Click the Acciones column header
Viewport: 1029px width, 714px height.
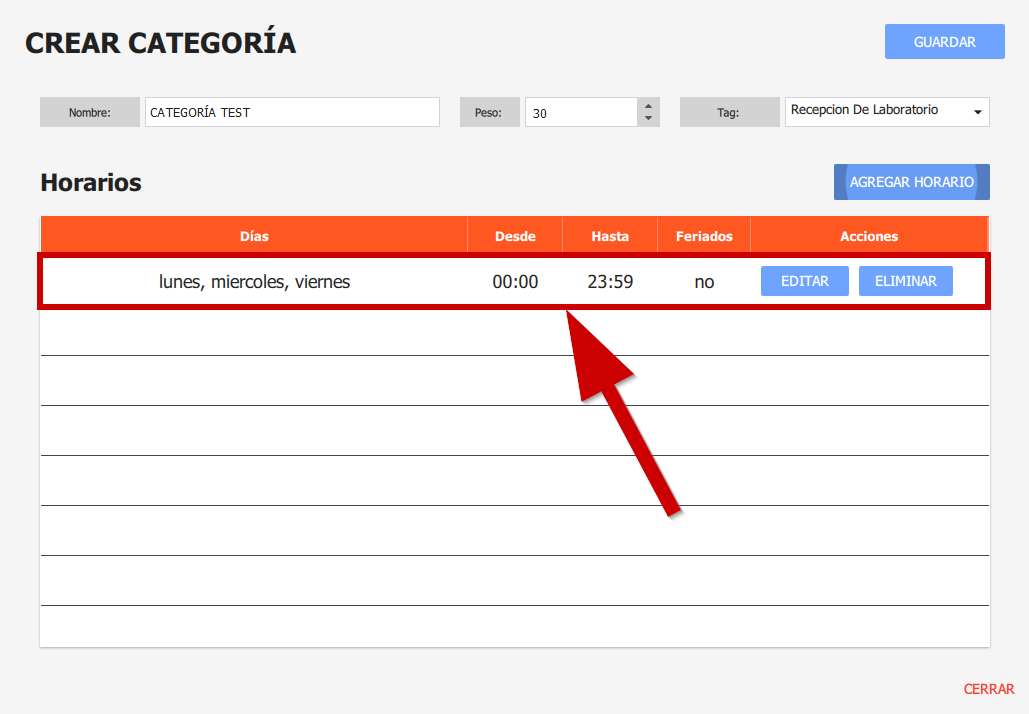click(x=869, y=236)
